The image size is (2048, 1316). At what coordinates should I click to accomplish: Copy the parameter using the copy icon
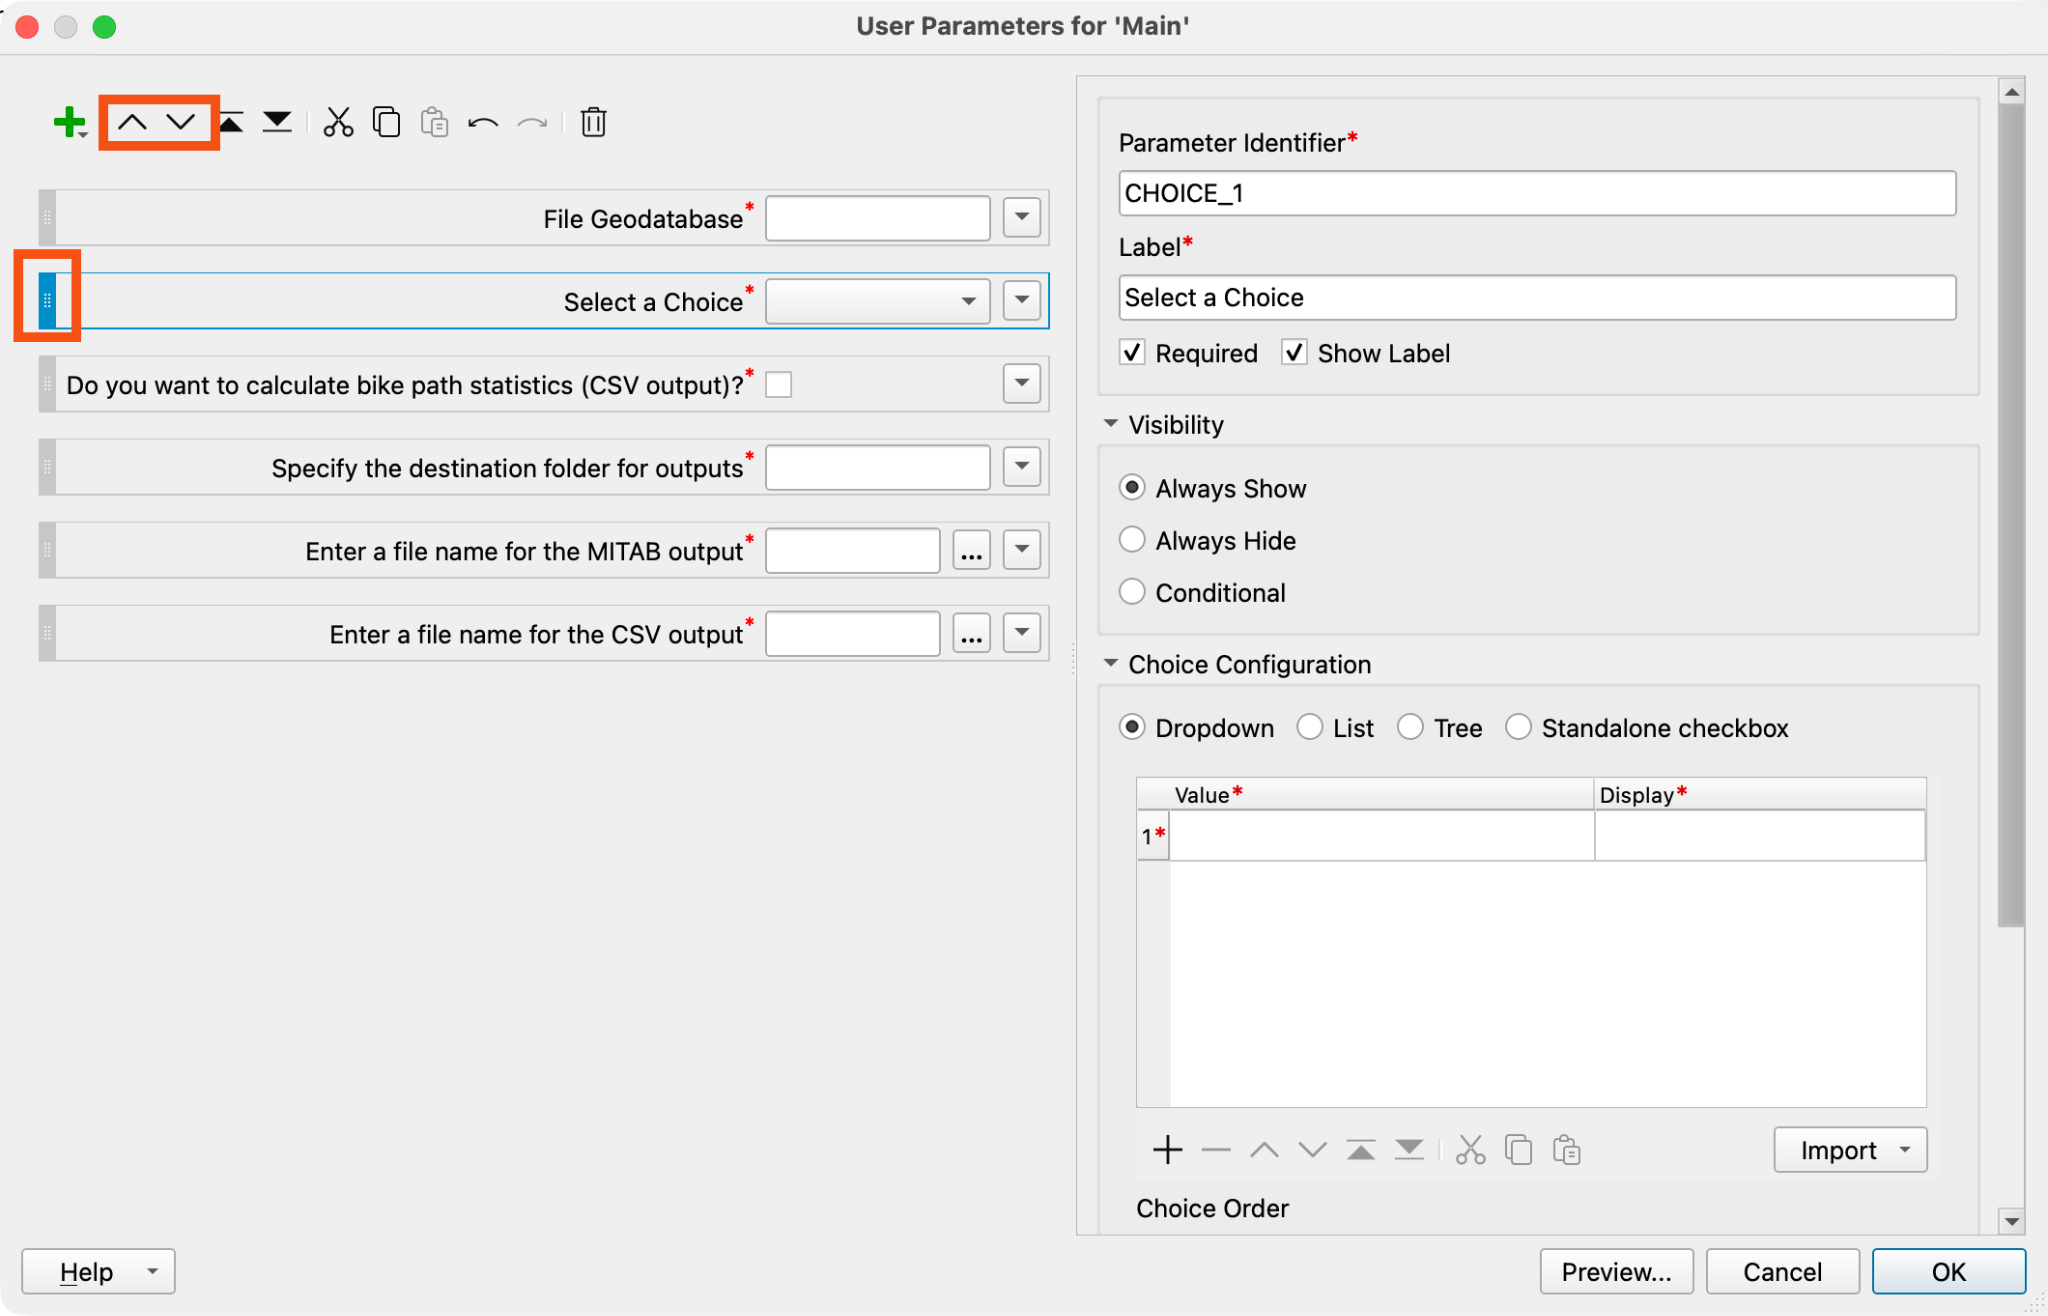386,122
